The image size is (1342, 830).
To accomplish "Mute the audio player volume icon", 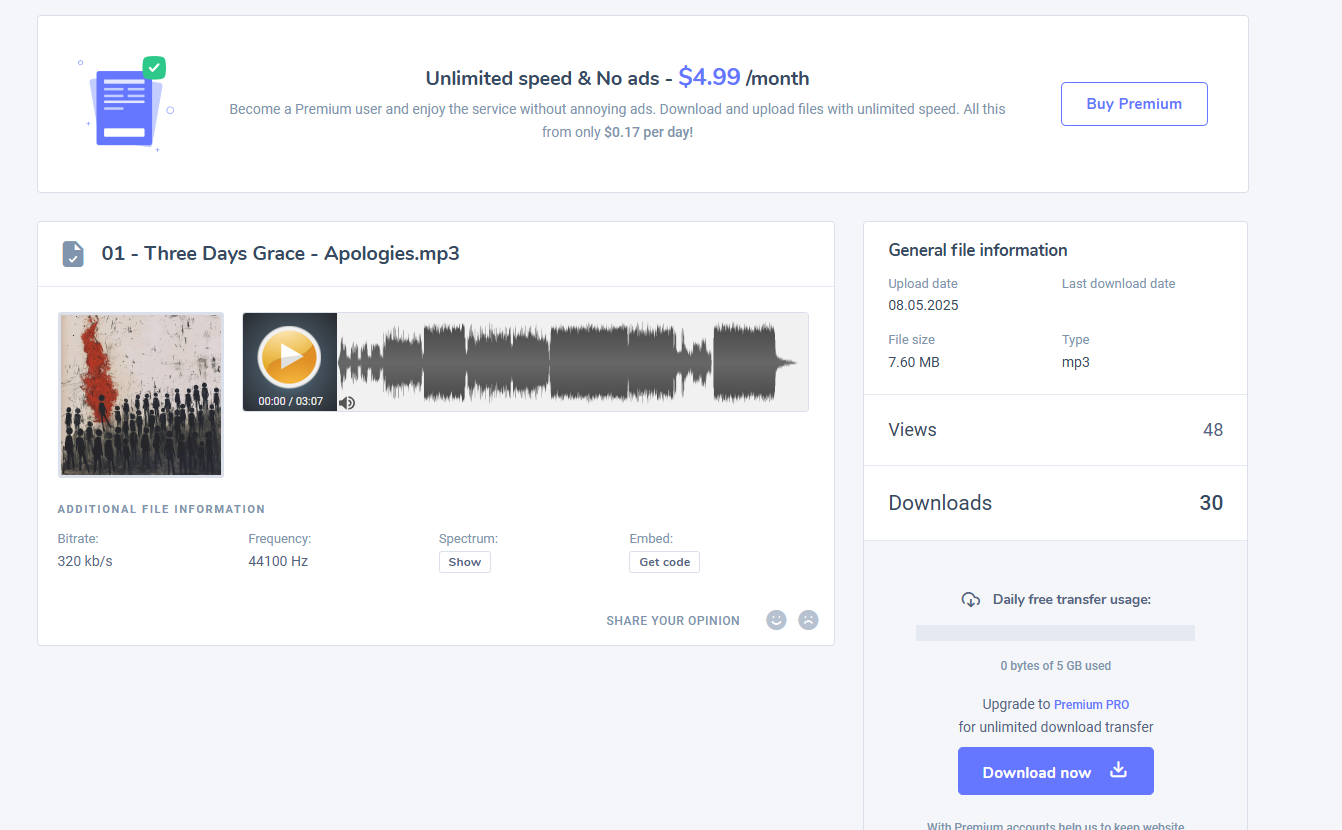I will coord(347,403).
